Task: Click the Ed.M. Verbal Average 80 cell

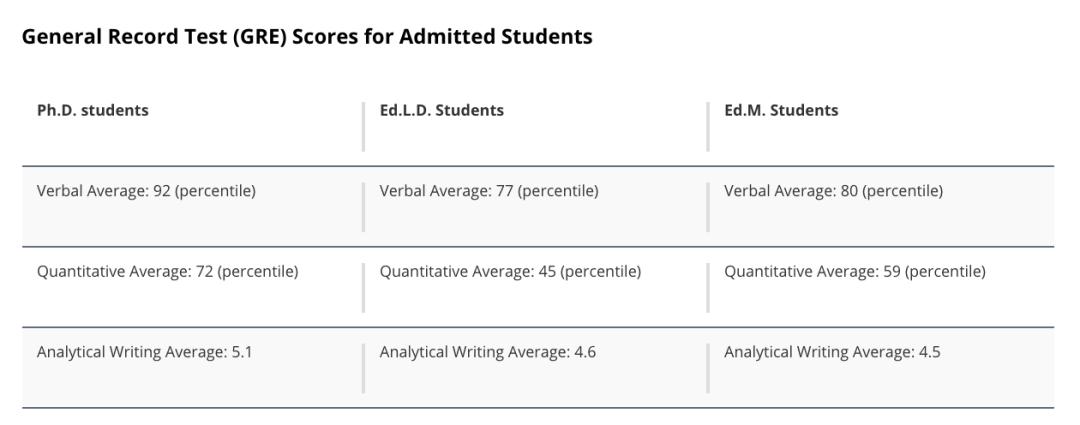Action: (833, 191)
